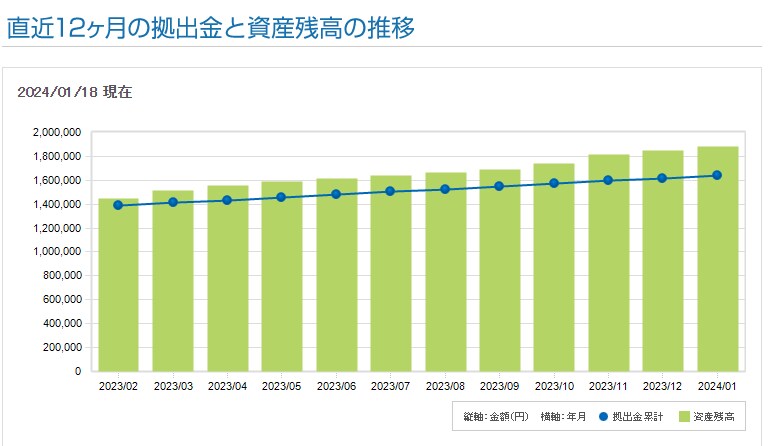768x446 pixels.
Task: Click the 2,000,000 y-axis label
Action: point(57,133)
